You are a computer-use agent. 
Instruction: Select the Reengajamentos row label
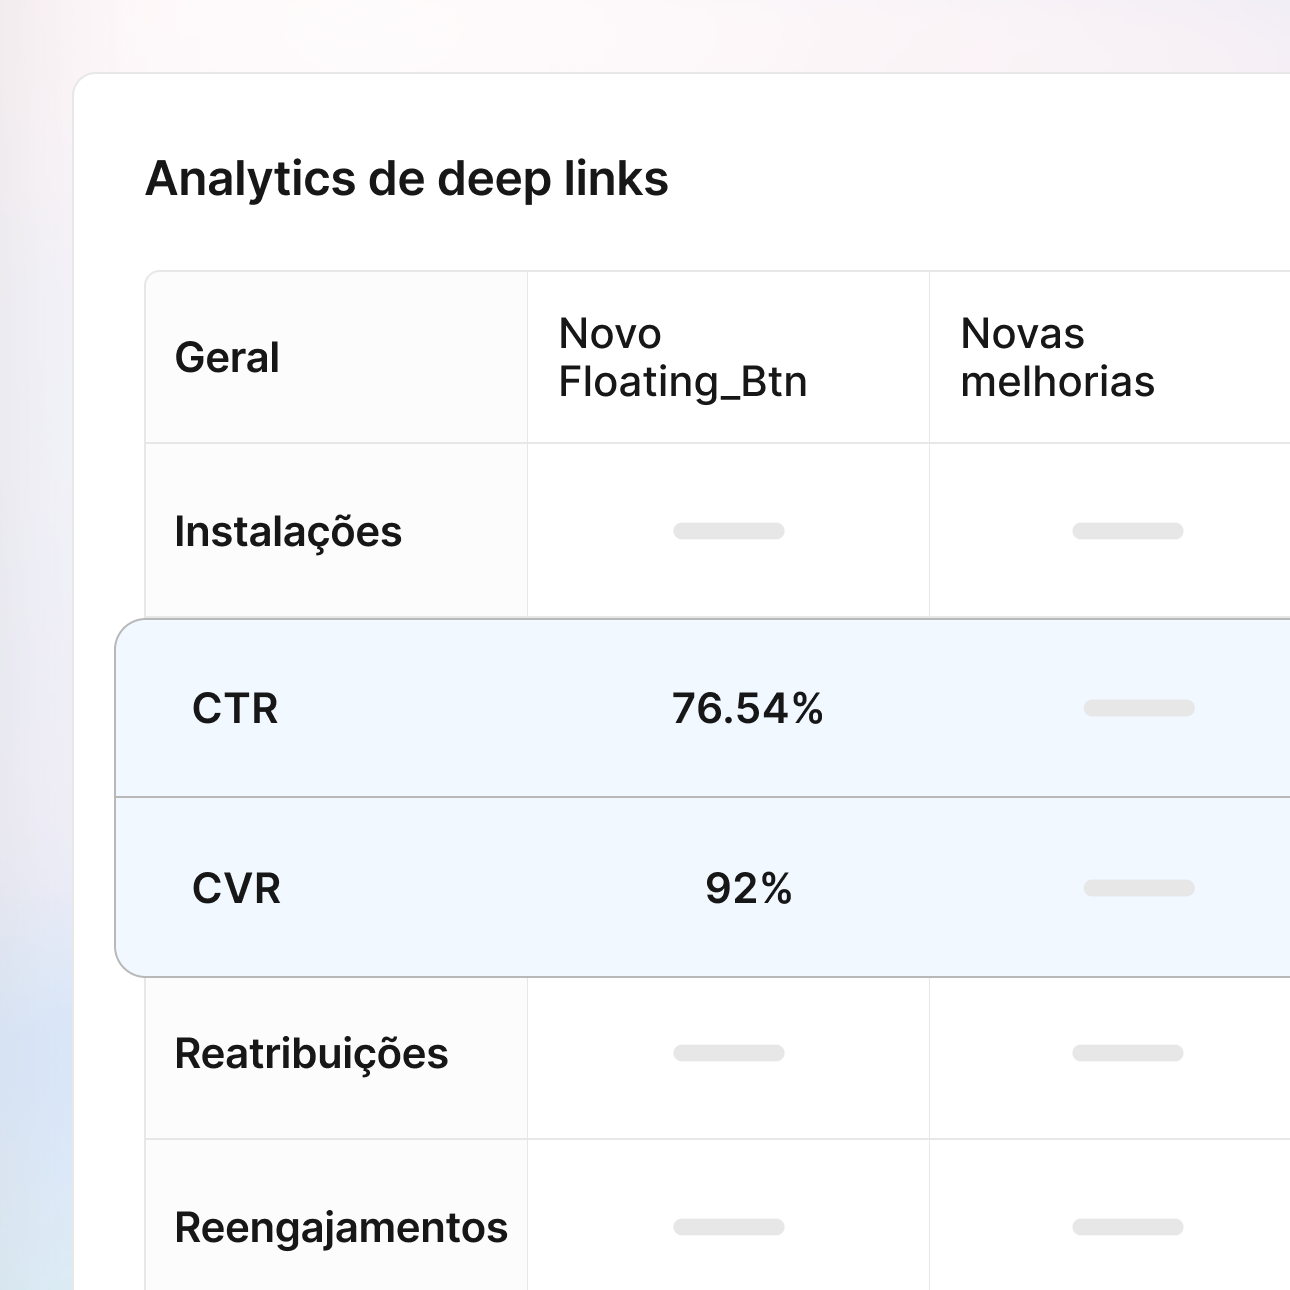pyautogui.click(x=341, y=1228)
